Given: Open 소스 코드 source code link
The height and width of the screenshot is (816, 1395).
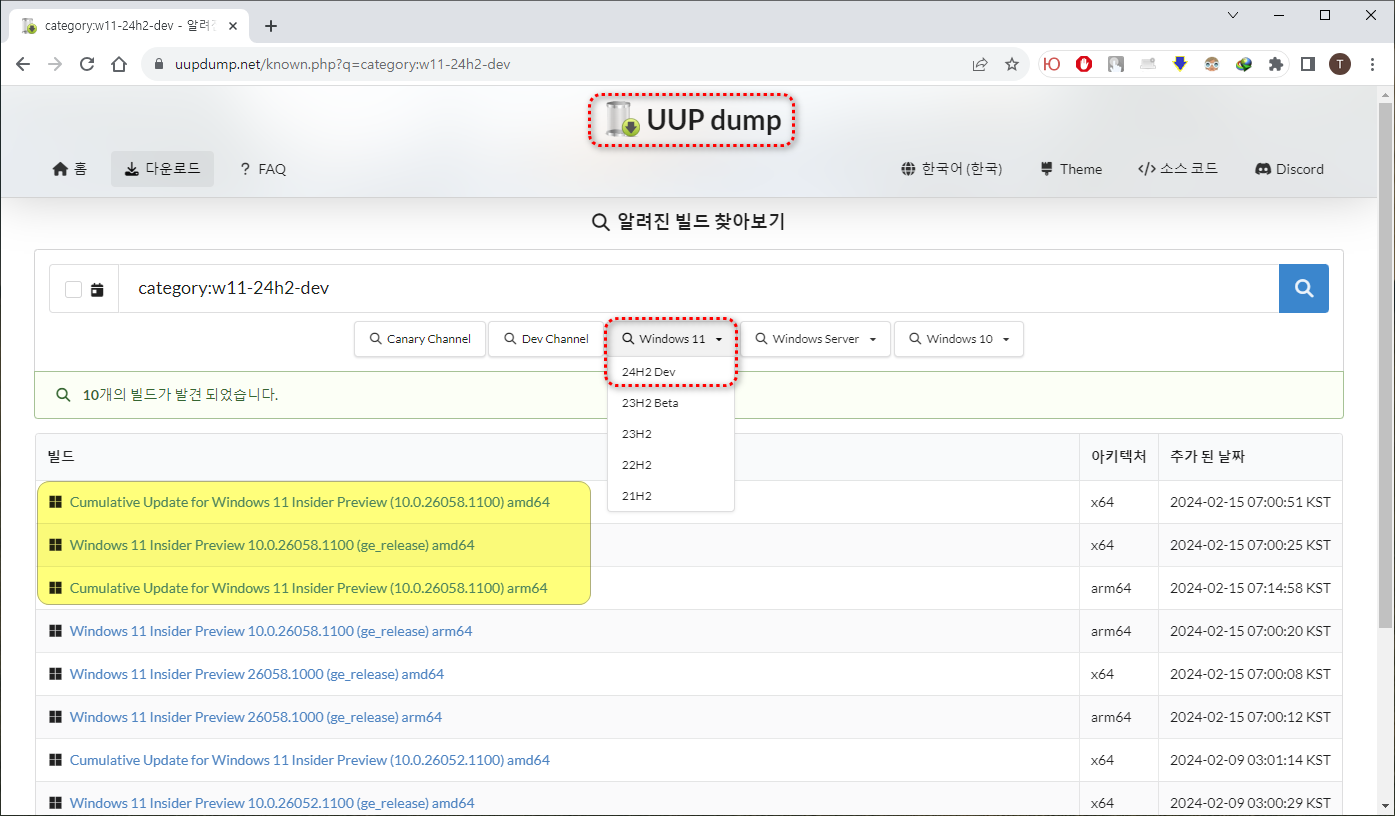Looking at the screenshot, I should point(1178,169).
